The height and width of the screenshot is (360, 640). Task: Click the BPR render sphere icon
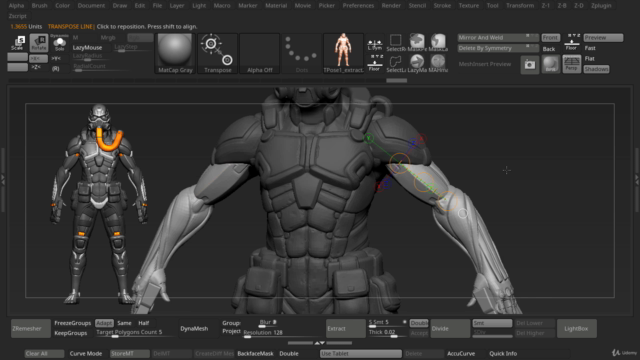tap(551, 64)
